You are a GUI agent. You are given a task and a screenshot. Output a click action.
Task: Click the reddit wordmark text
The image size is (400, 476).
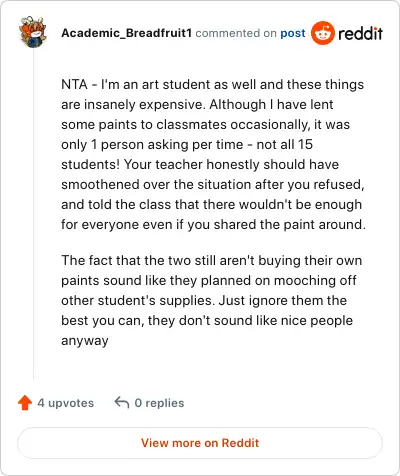click(360, 33)
